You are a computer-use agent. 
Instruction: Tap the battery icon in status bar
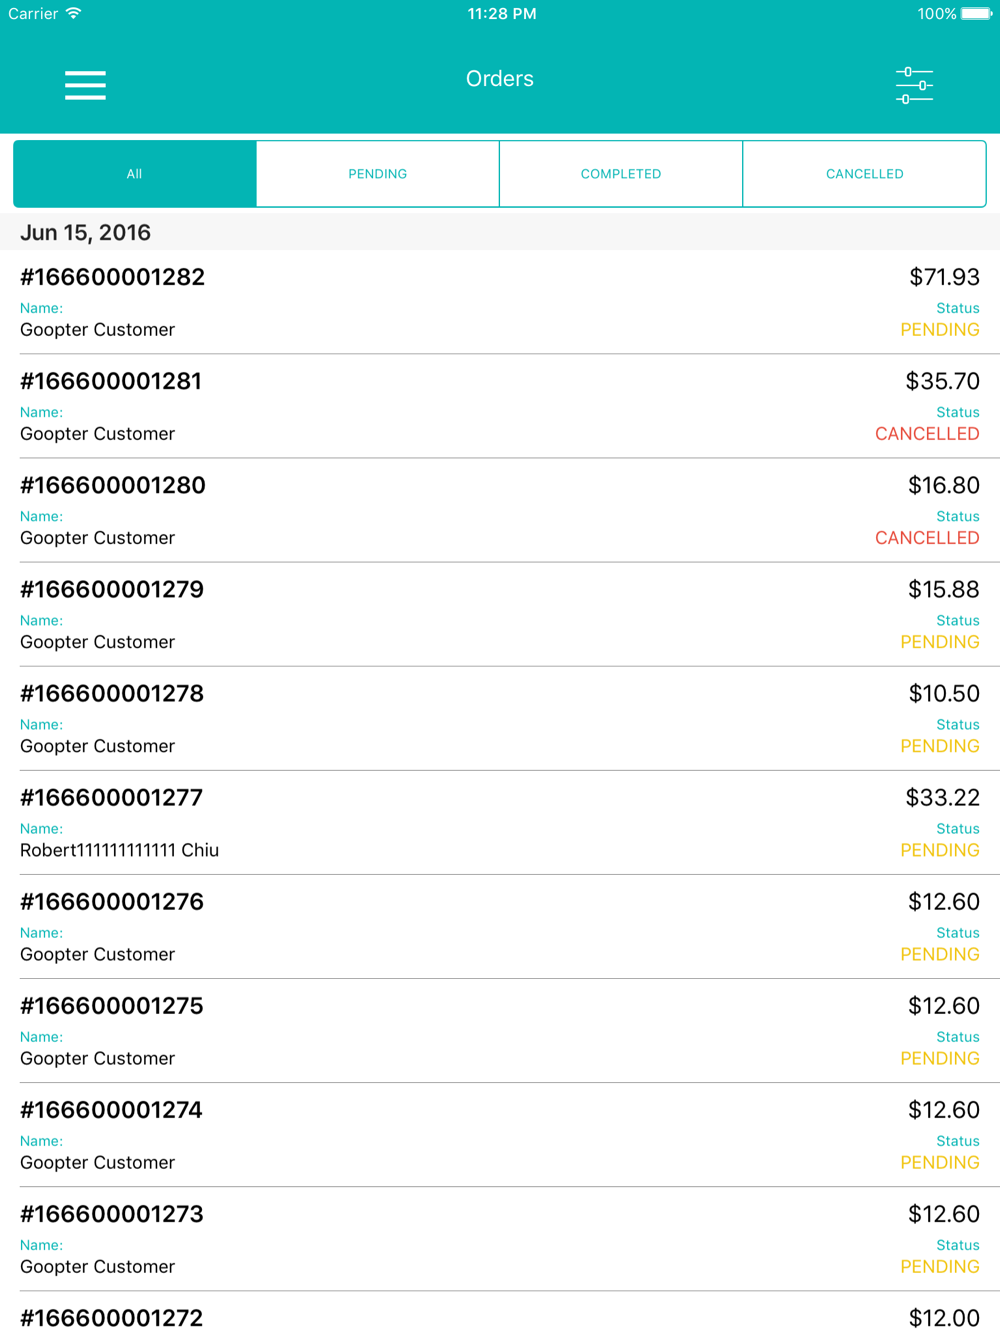tap(976, 14)
